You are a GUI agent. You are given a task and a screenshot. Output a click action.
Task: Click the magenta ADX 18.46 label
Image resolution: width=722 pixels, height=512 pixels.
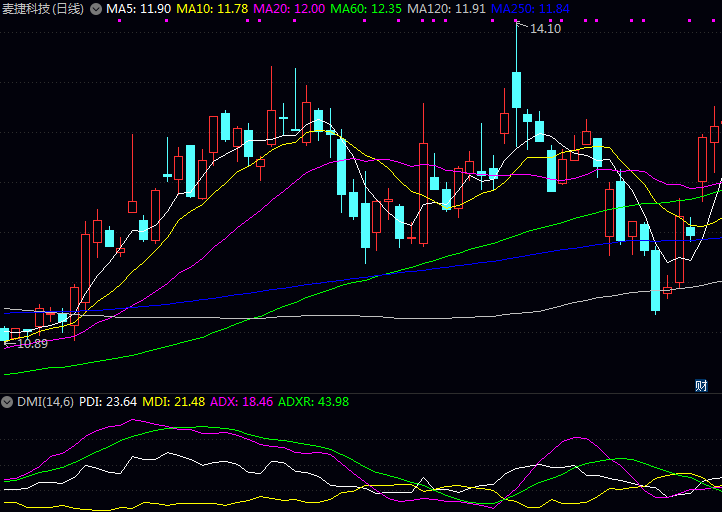[241, 401]
